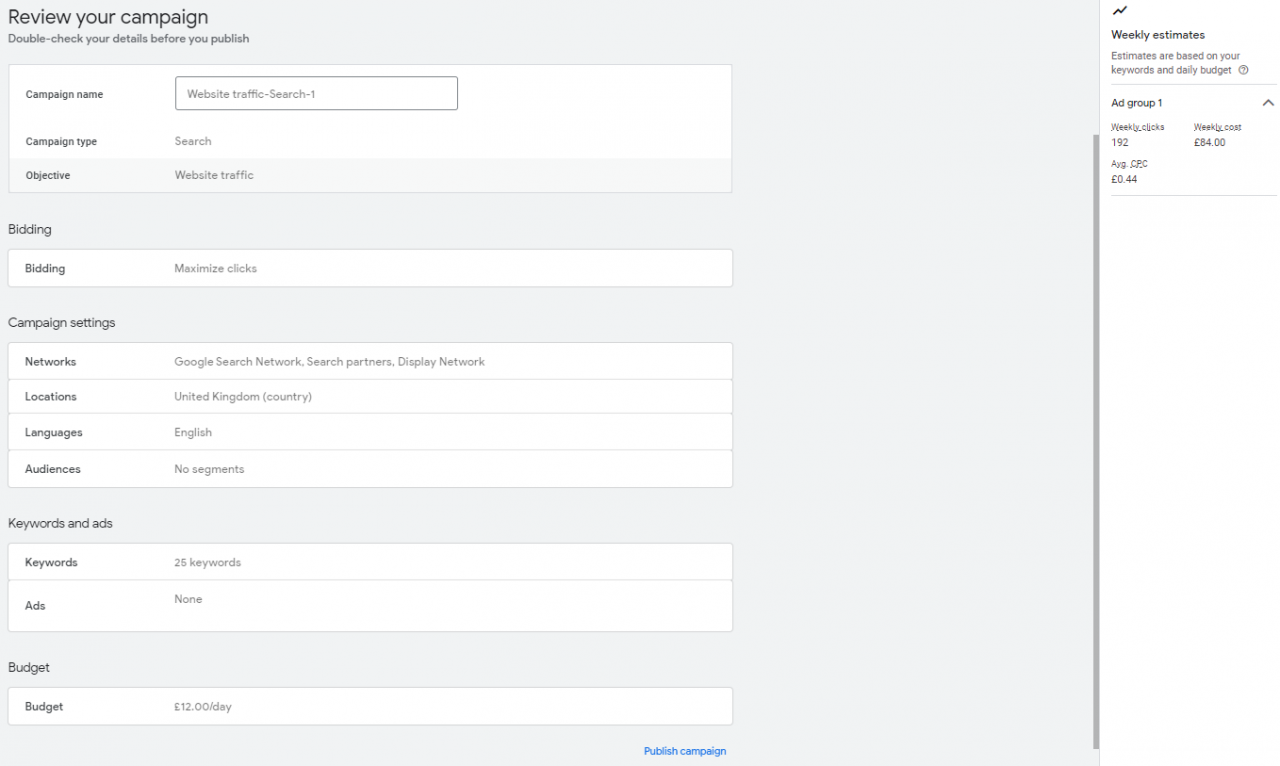Select the Audiences row with No segments
This screenshot has height=766, width=1280.
[x=370, y=468]
